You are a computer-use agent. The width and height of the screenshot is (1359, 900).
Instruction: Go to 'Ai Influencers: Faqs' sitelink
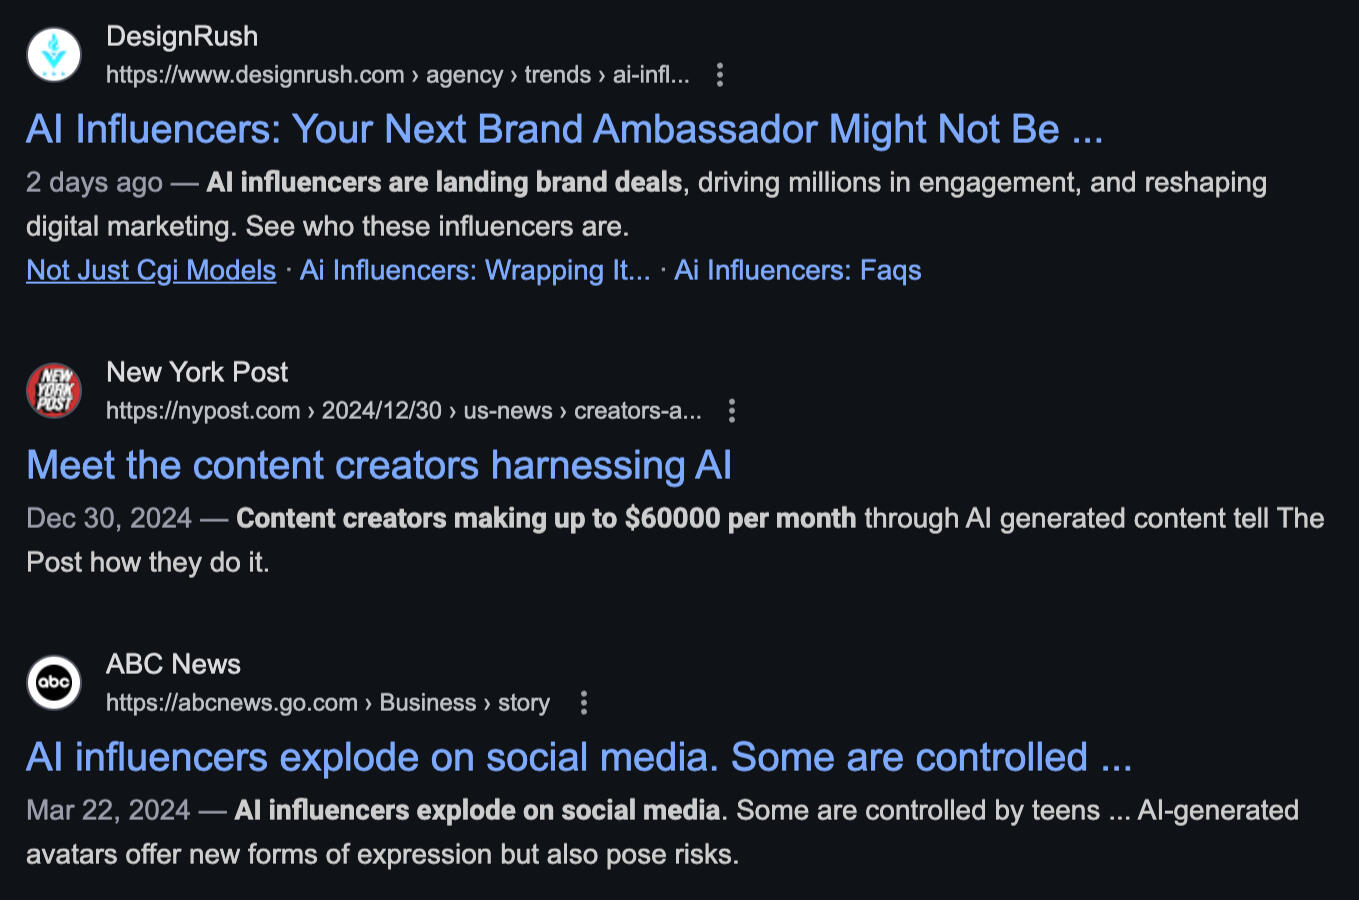click(797, 271)
